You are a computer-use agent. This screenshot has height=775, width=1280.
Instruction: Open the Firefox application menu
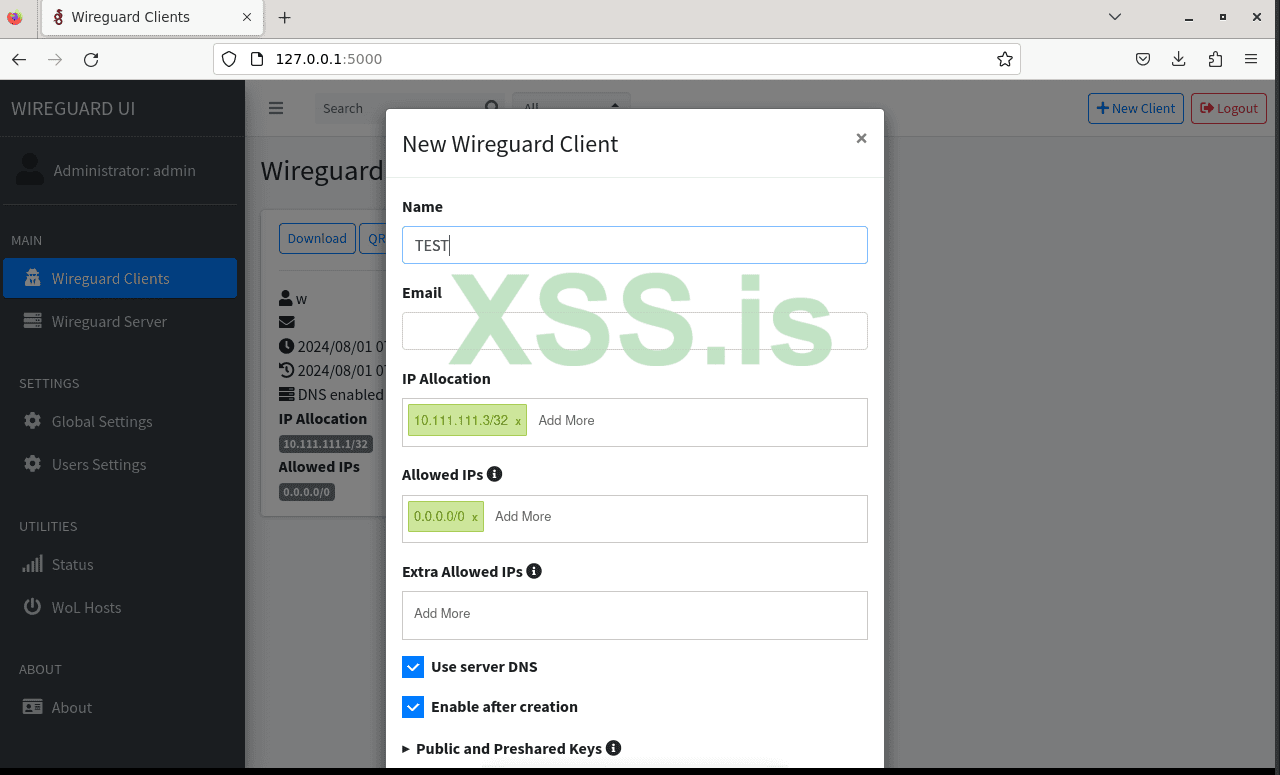point(1251,59)
